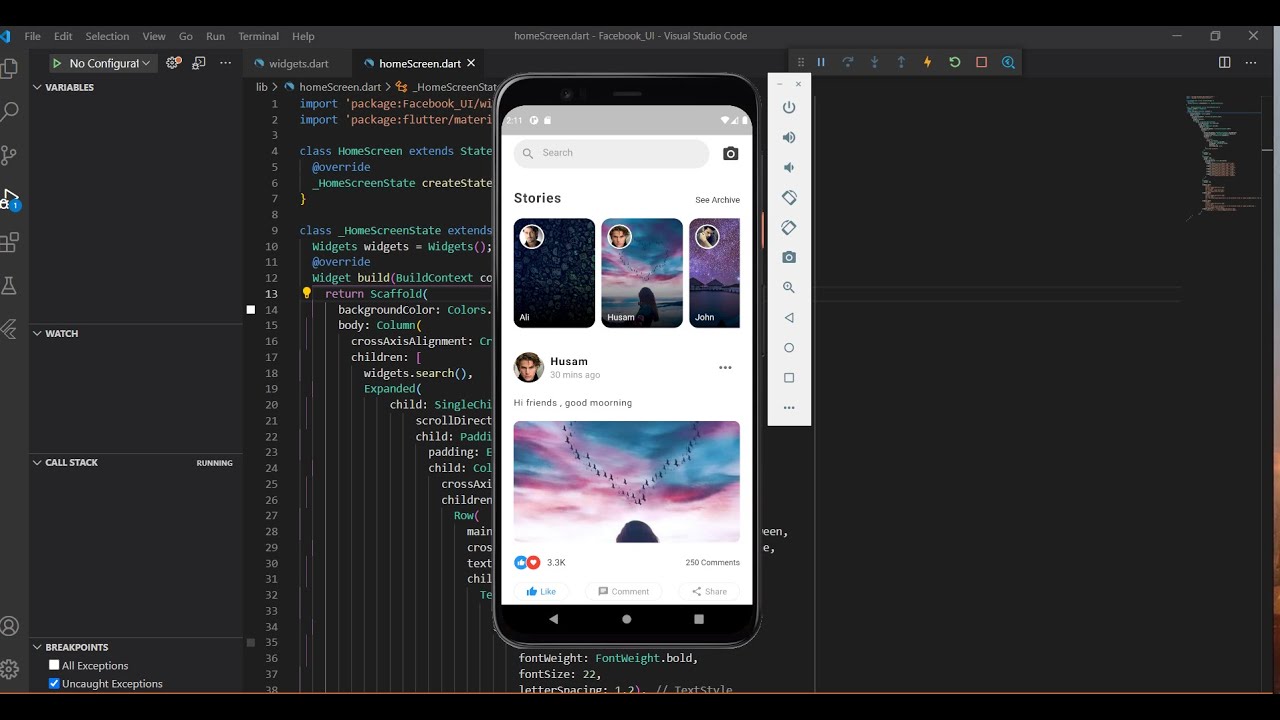Click the emulator side-panel overview square
Screen dimensions: 1280x720
(x=789, y=378)
